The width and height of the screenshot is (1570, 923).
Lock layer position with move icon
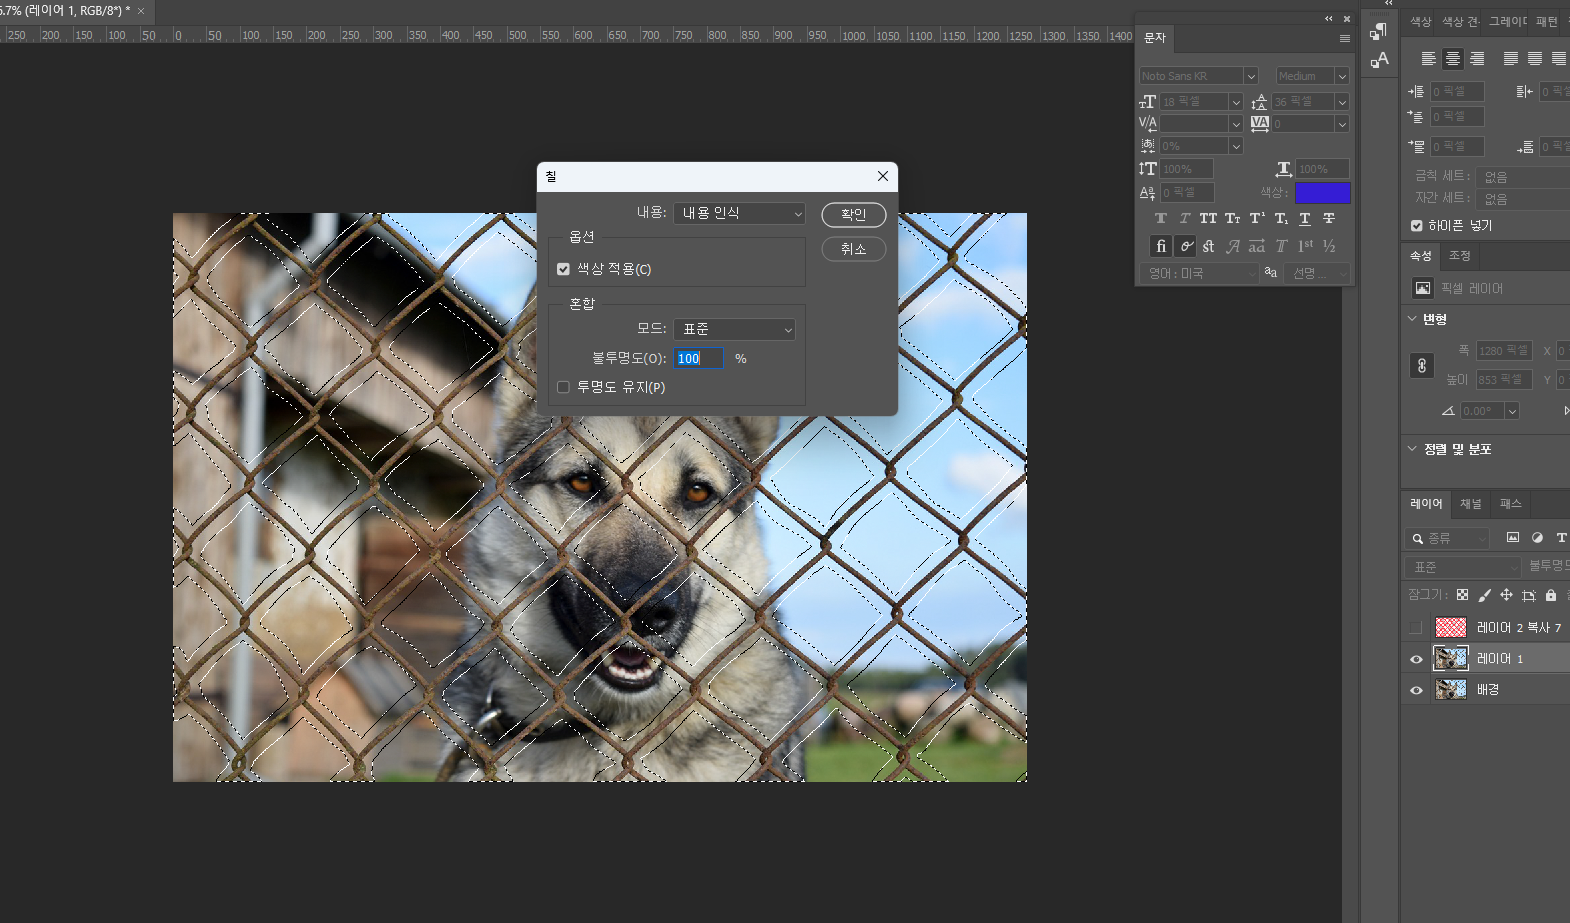click(x=1506, y=595)
